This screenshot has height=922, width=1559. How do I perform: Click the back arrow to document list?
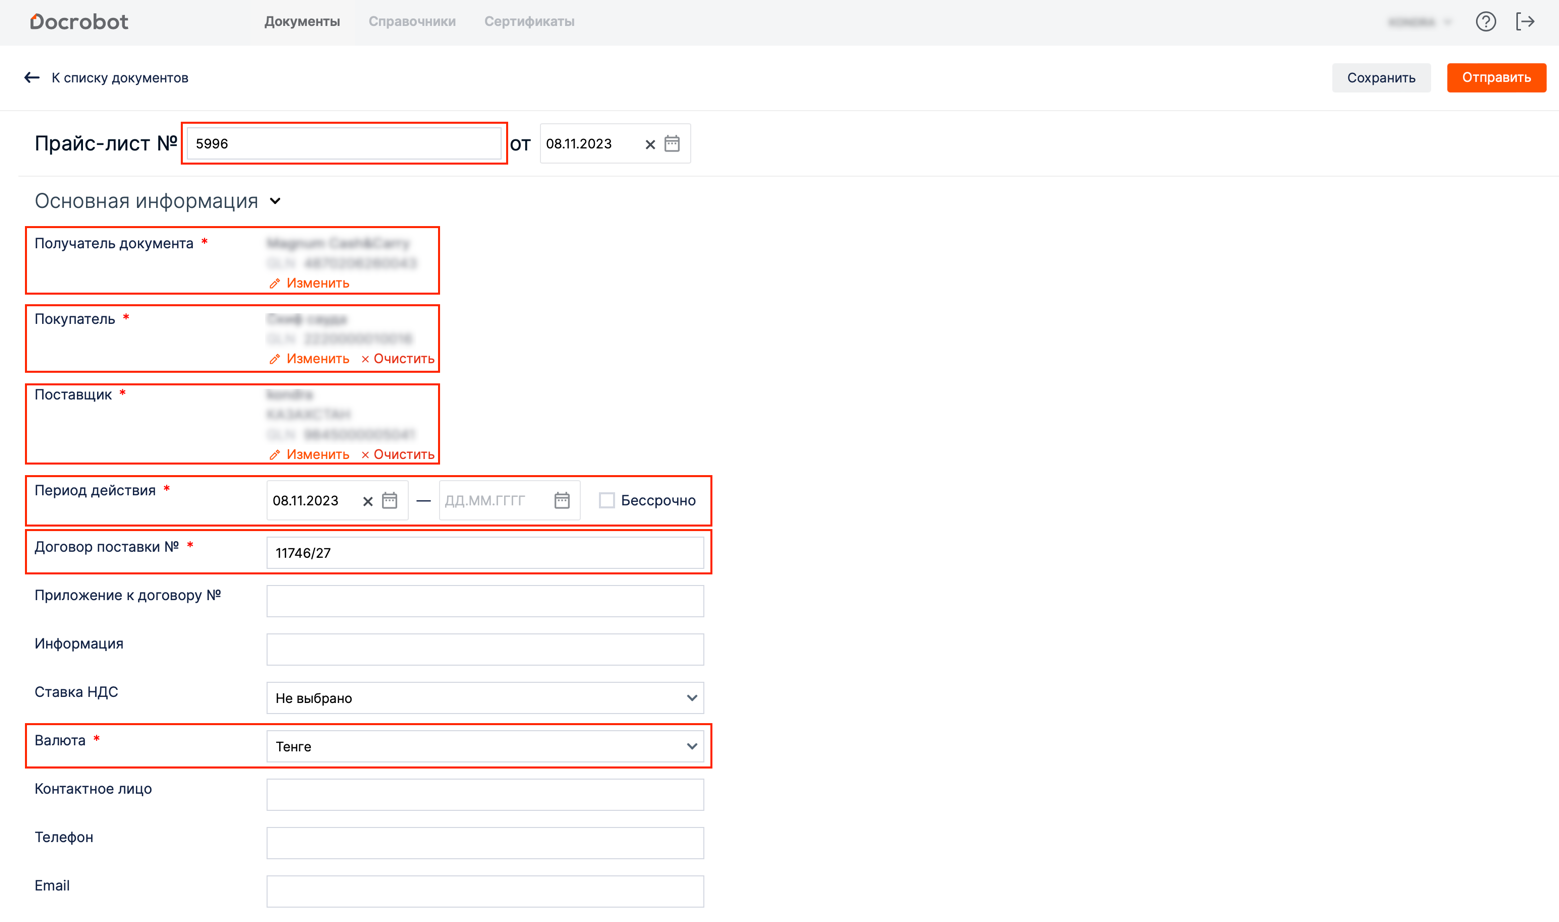(x=32, y=78)
